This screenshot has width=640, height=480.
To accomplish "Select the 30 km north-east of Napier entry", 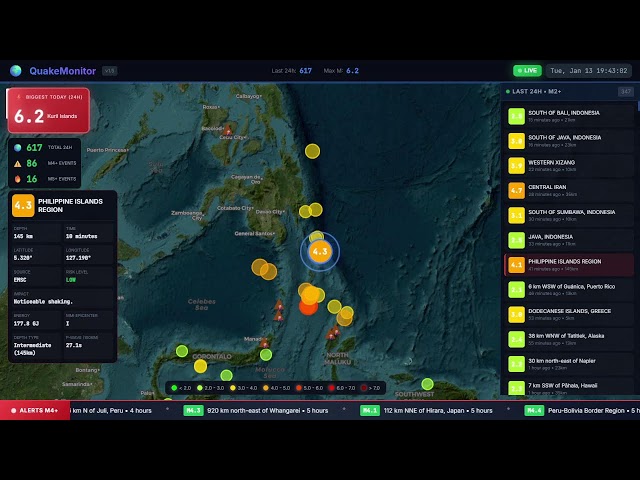I will coord(570,364).
